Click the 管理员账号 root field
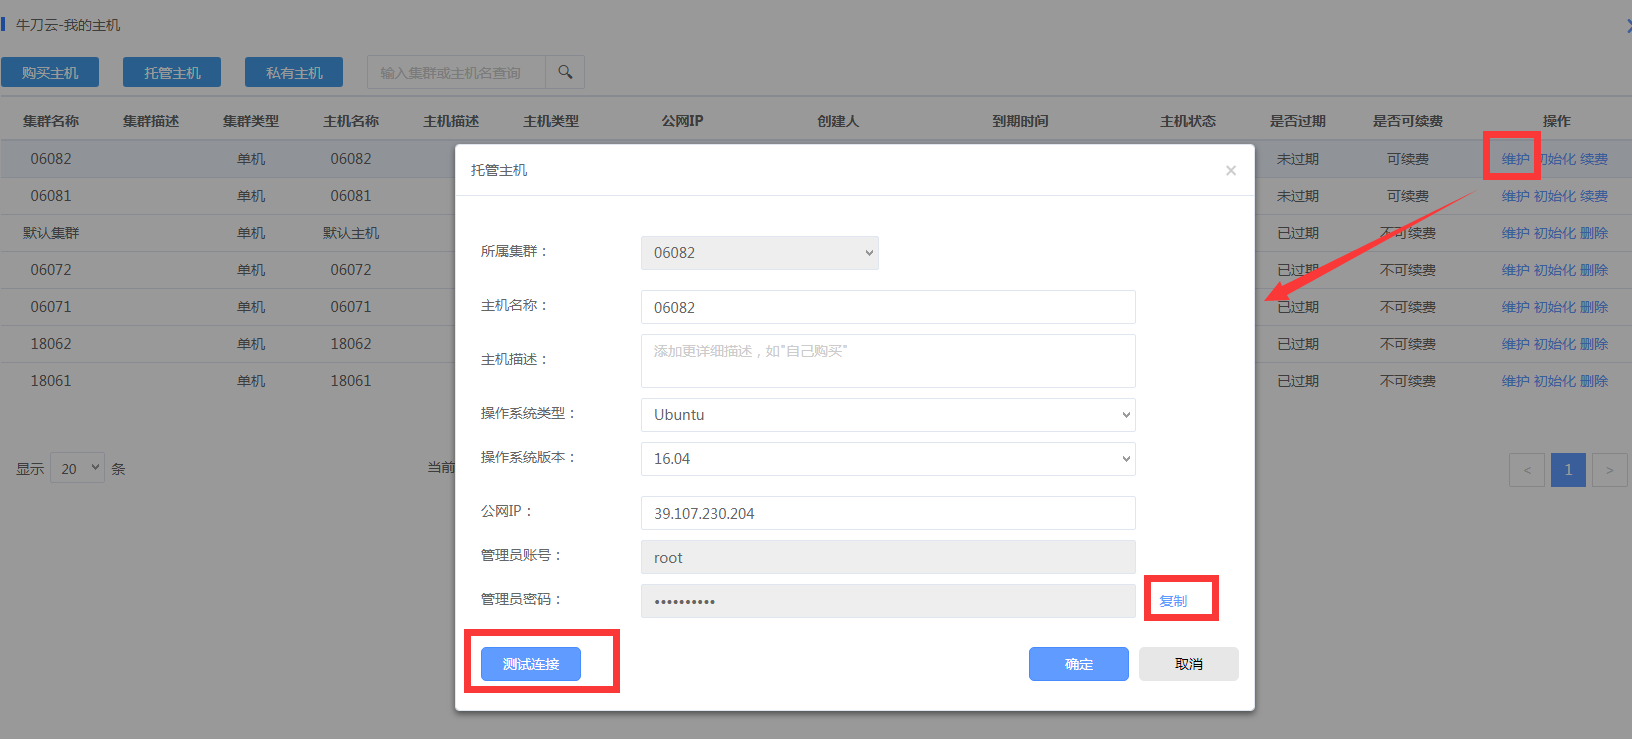The height and width of the screenshot is (739, 1632). click(x=888, y=557)
